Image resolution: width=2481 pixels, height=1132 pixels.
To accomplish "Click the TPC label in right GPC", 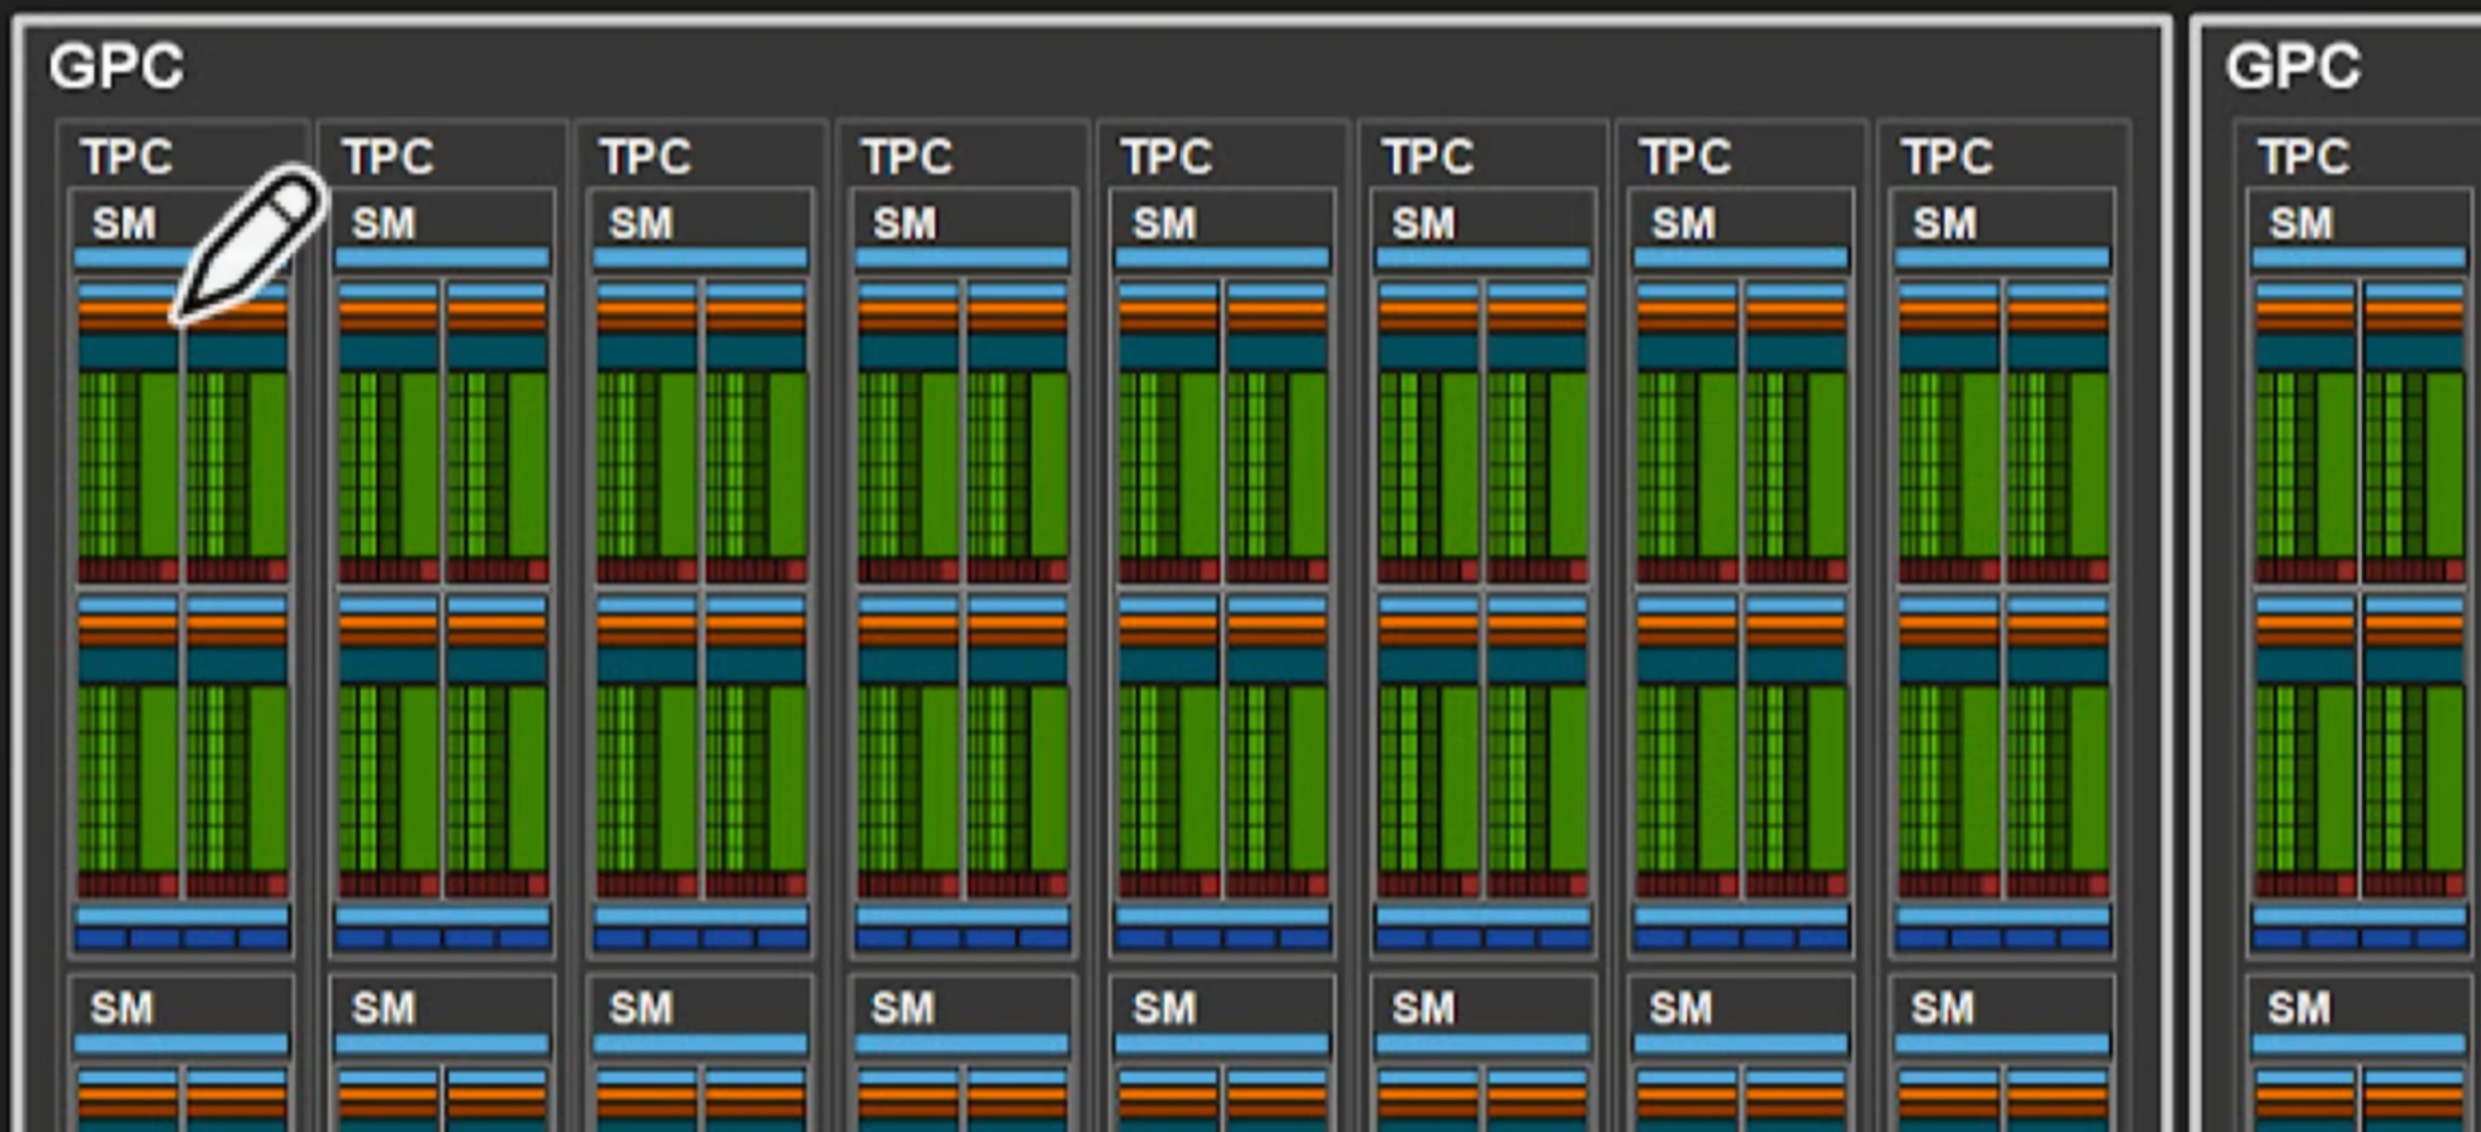I will 2304,157.
